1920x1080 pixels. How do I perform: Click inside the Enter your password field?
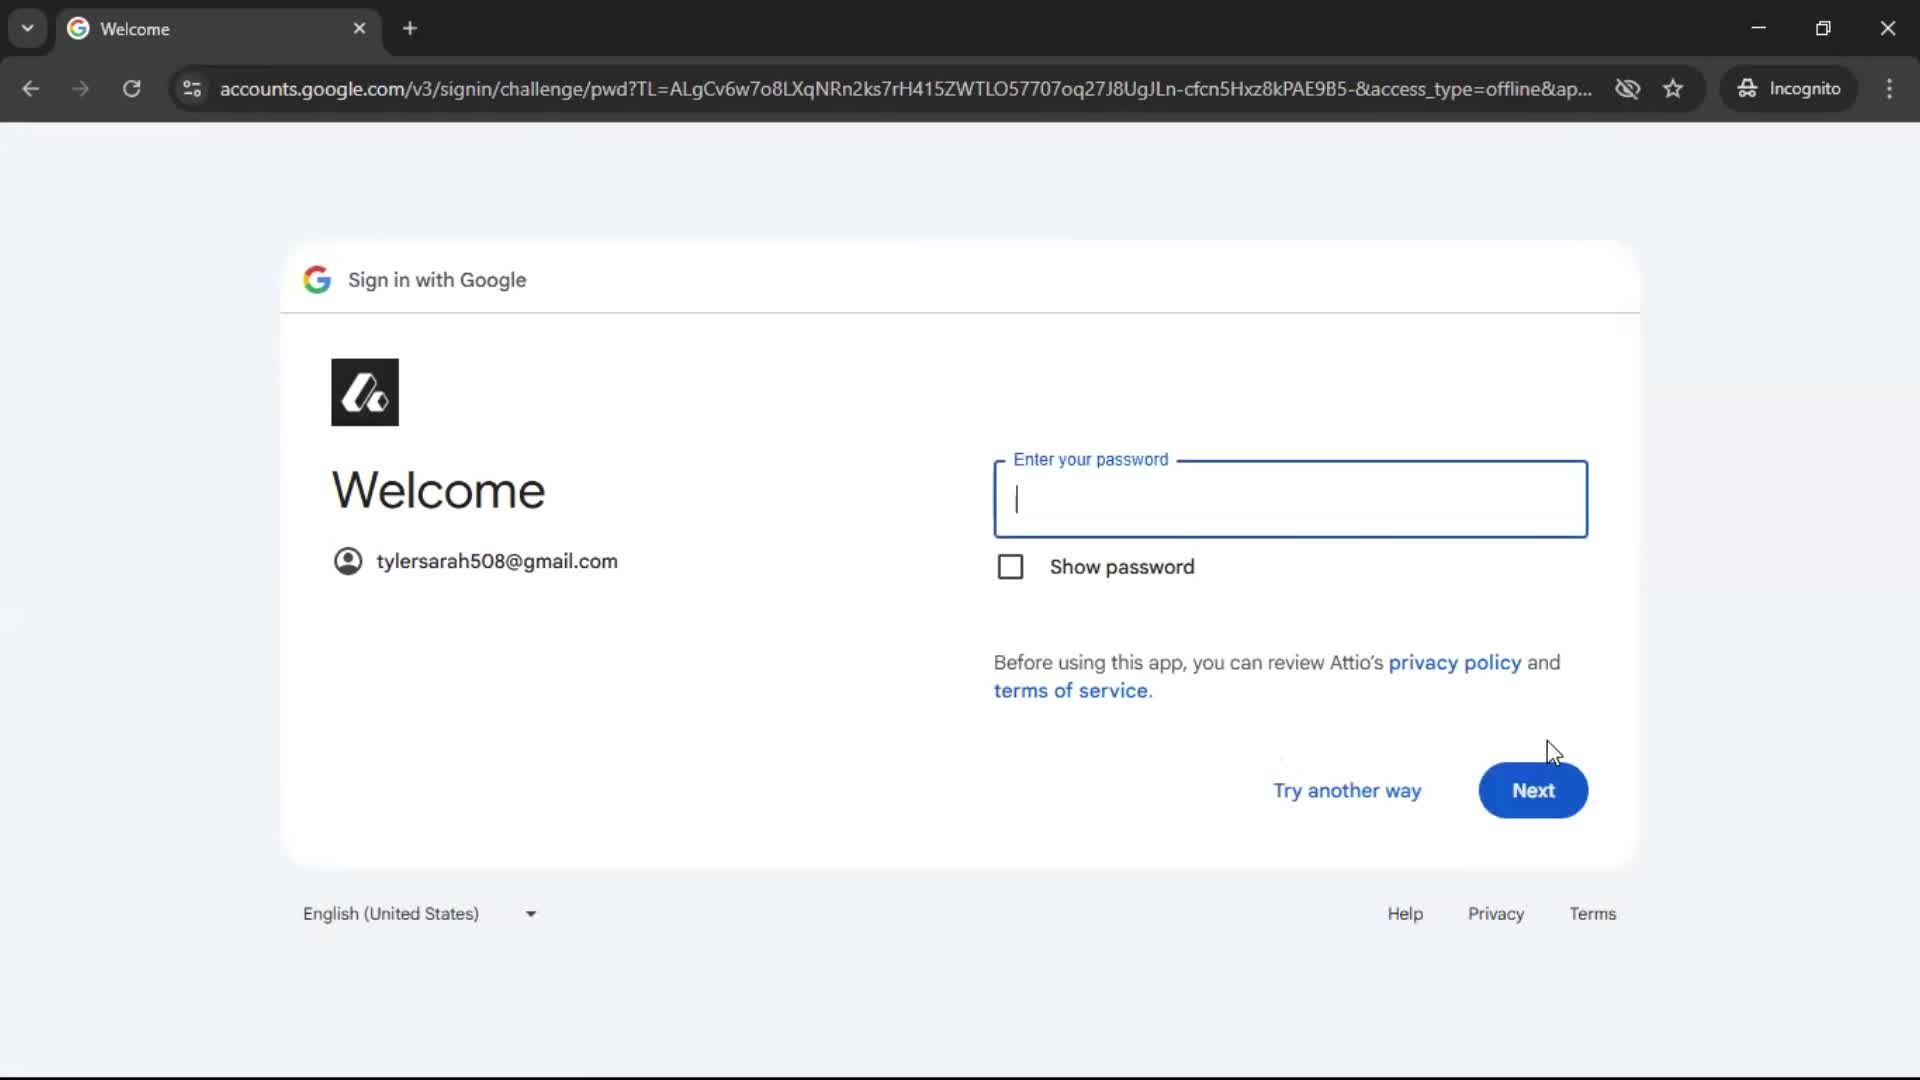pyautogui.click(x=1288, y=499)
